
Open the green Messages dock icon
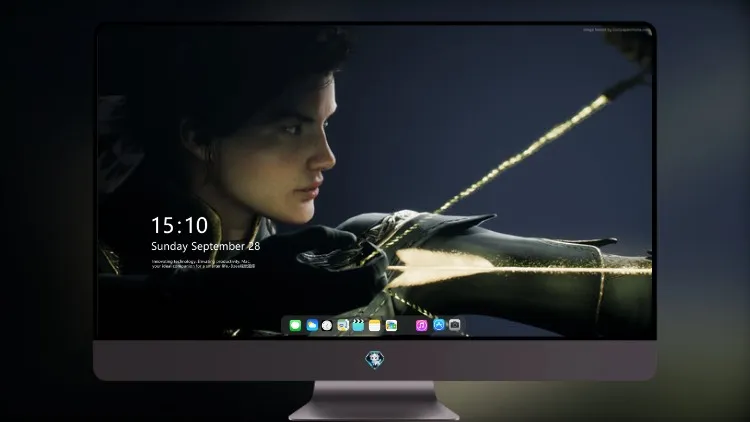point(295,325)
